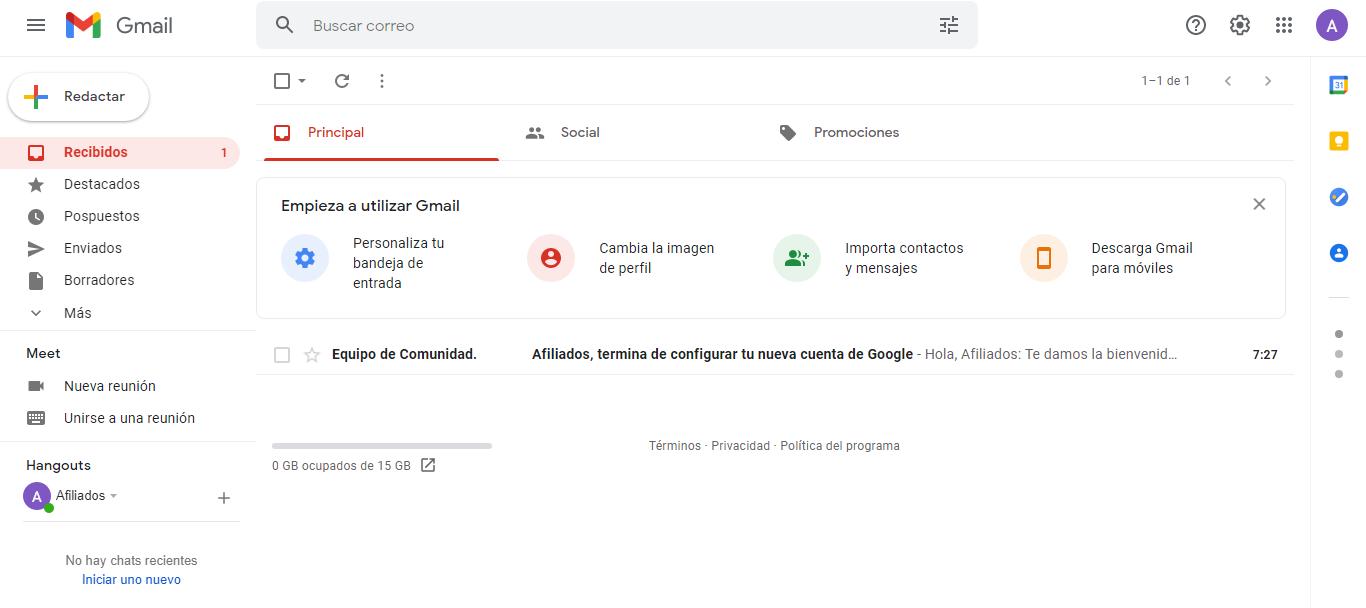This screenshot has width=1366, height=608.
Task: Switch to the Principal tab
Action: click(381, 132)
